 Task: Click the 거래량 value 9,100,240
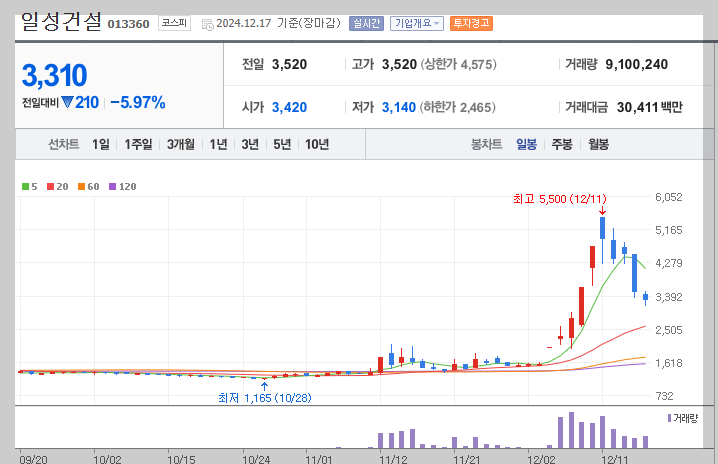point(636,64)
